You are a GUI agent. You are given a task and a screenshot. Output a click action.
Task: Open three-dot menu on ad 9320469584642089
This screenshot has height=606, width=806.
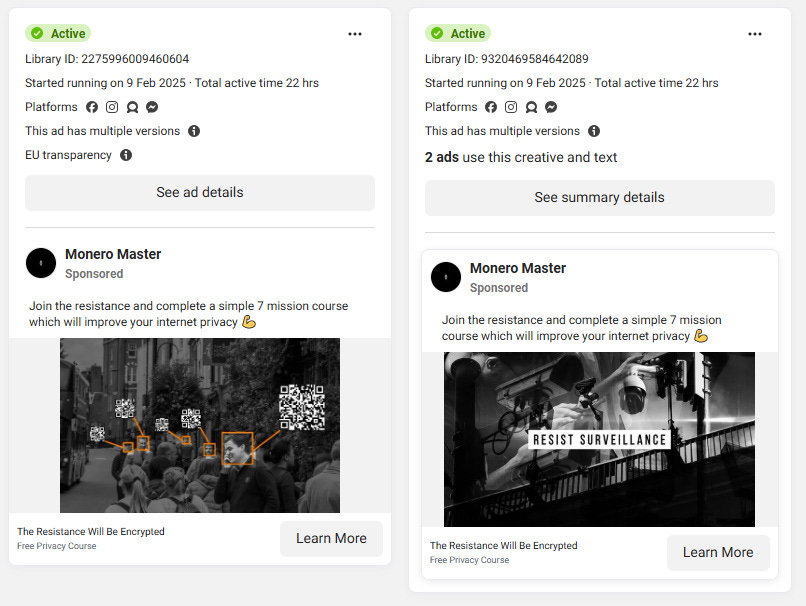[x=755, y=34]
